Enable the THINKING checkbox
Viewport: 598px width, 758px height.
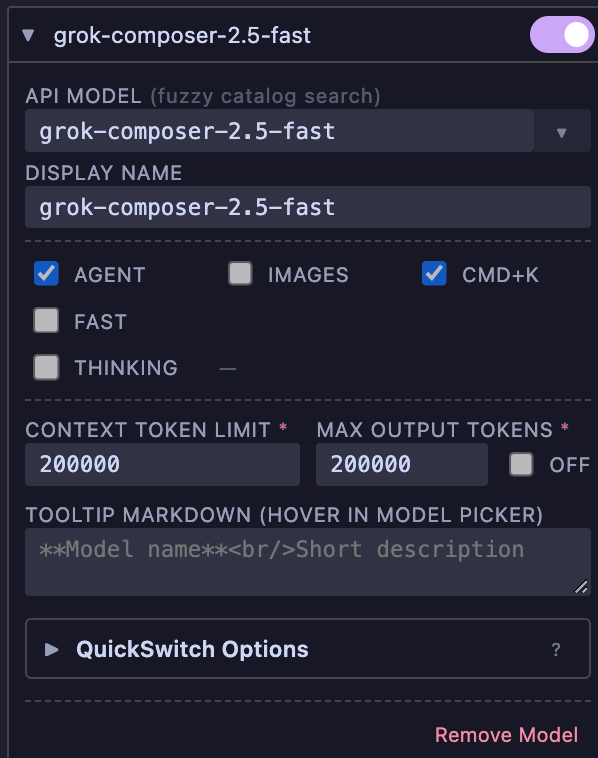pyautogui.click(x=46, y=367)
